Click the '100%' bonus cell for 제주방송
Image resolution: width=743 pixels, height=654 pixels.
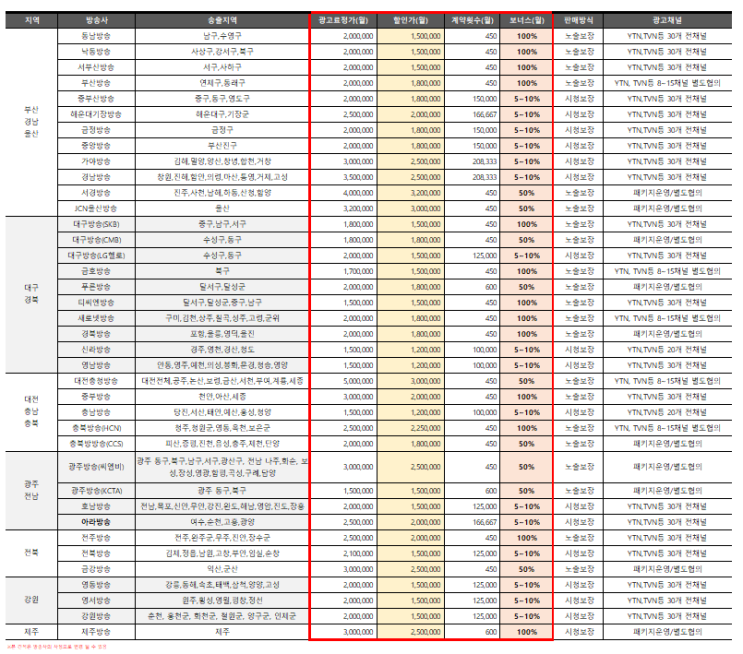click(x=526, y=632)
